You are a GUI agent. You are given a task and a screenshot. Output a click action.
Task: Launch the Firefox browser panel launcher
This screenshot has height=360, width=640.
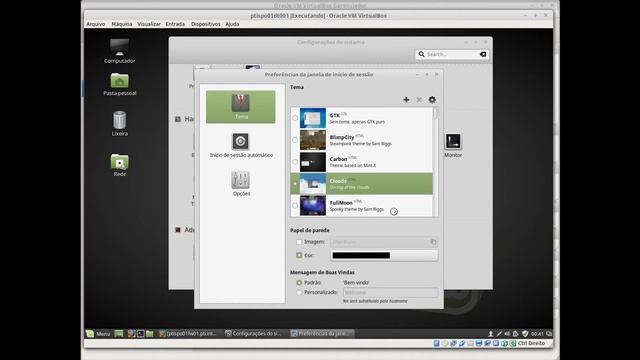tap(131, 334)
